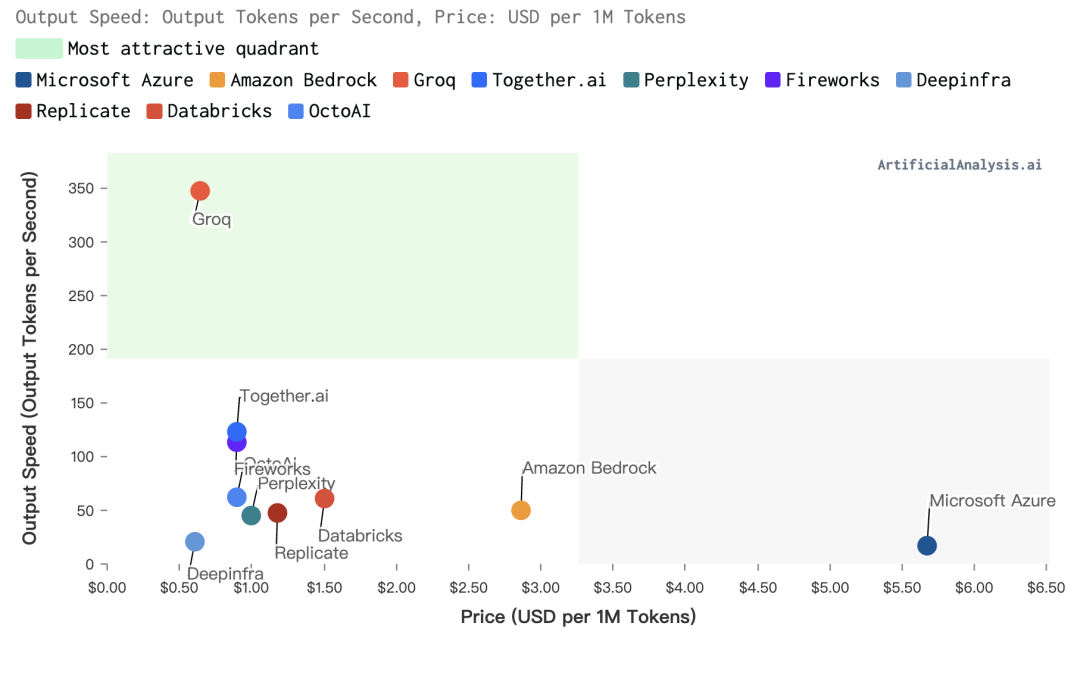Screen dimensions: 1080x676
Task: Click Deepinfra legend entry label
Action: pyautogui.click(x=963, y=81)
